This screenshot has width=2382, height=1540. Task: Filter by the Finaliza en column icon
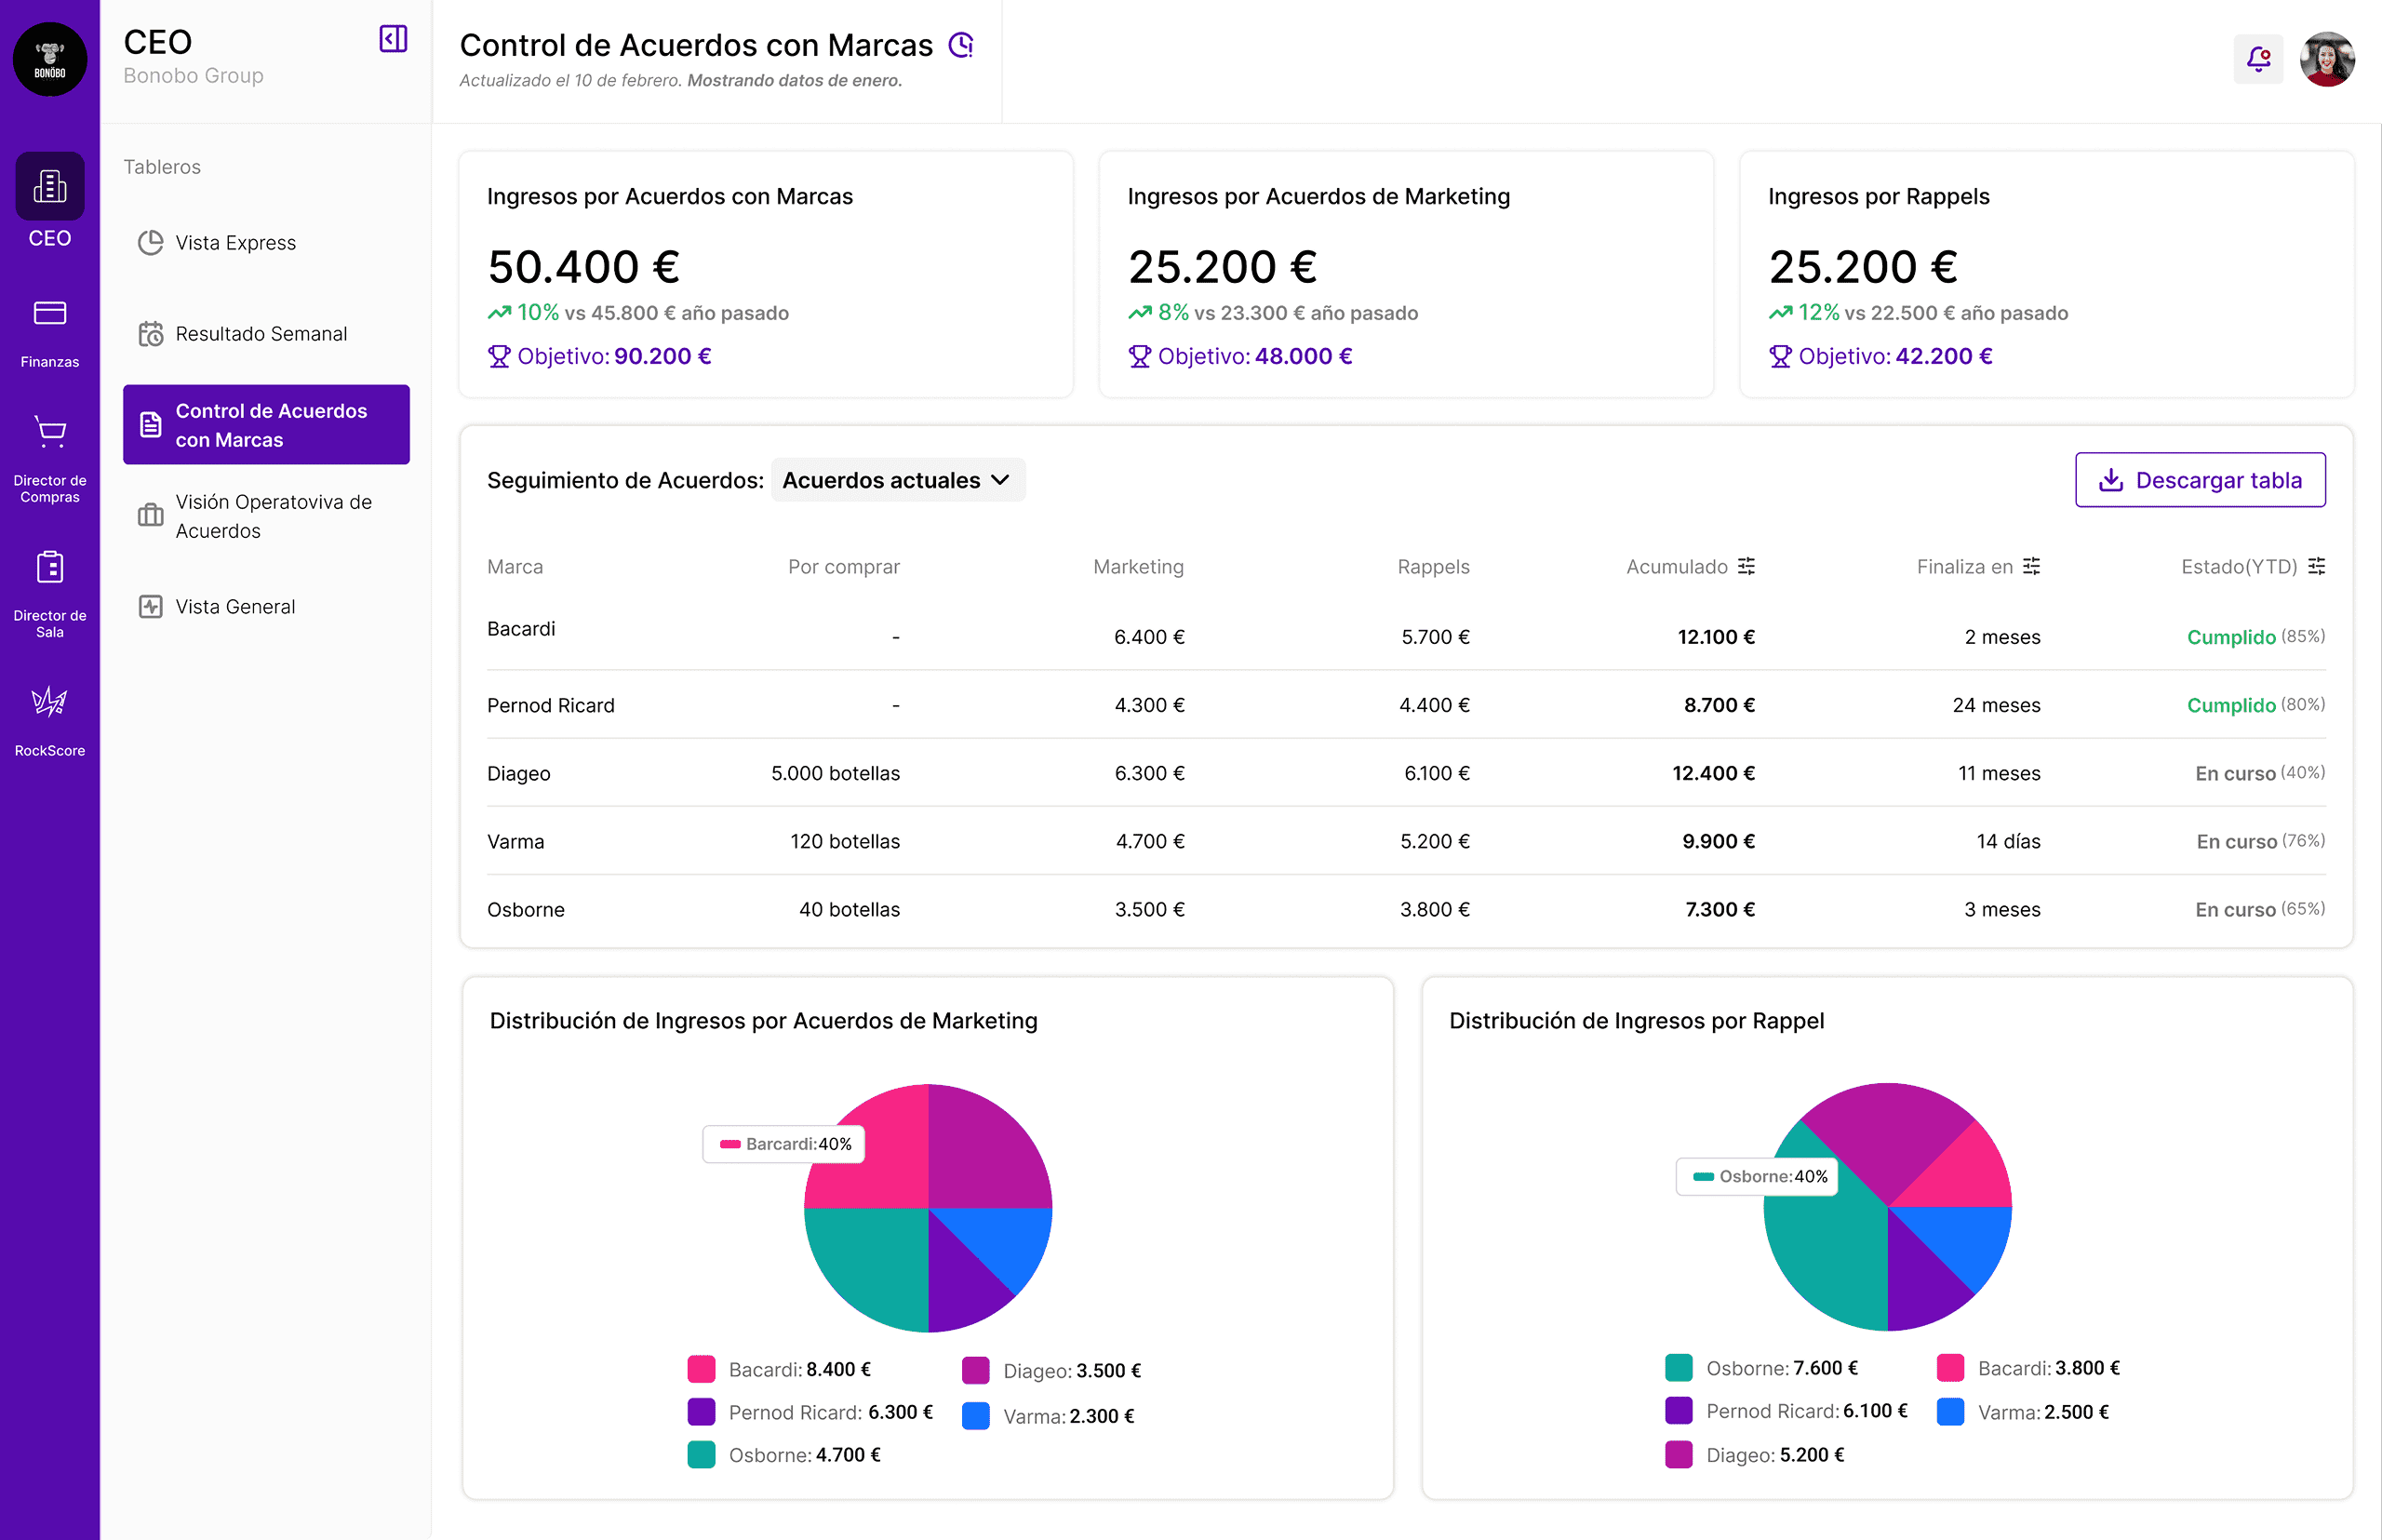(2031, 566)
